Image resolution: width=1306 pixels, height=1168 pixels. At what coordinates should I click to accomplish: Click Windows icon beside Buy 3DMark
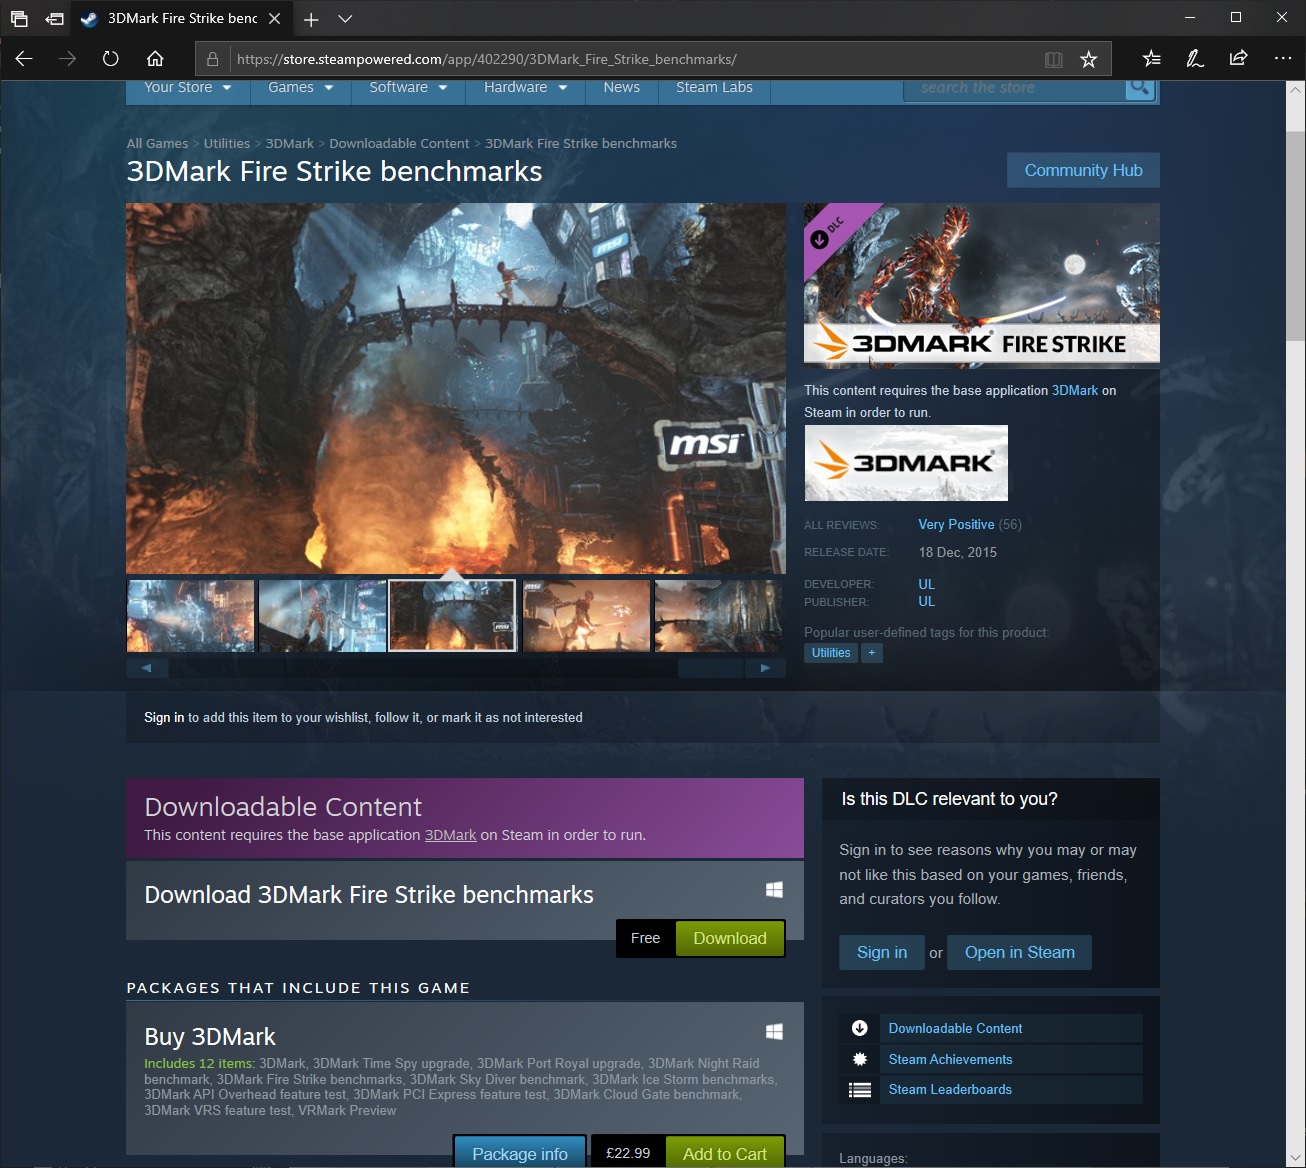tap(774, 1032)
